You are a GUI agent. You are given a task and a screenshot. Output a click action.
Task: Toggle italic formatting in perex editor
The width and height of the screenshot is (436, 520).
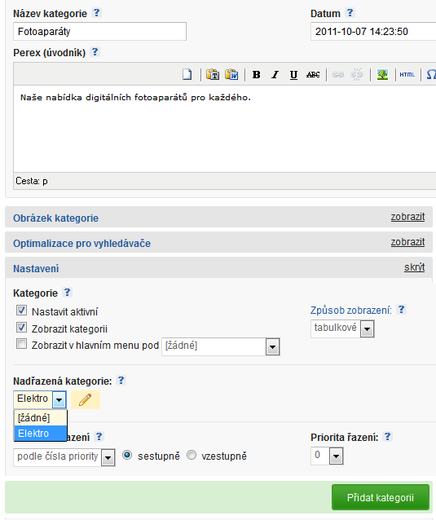[x=275, y=75]
